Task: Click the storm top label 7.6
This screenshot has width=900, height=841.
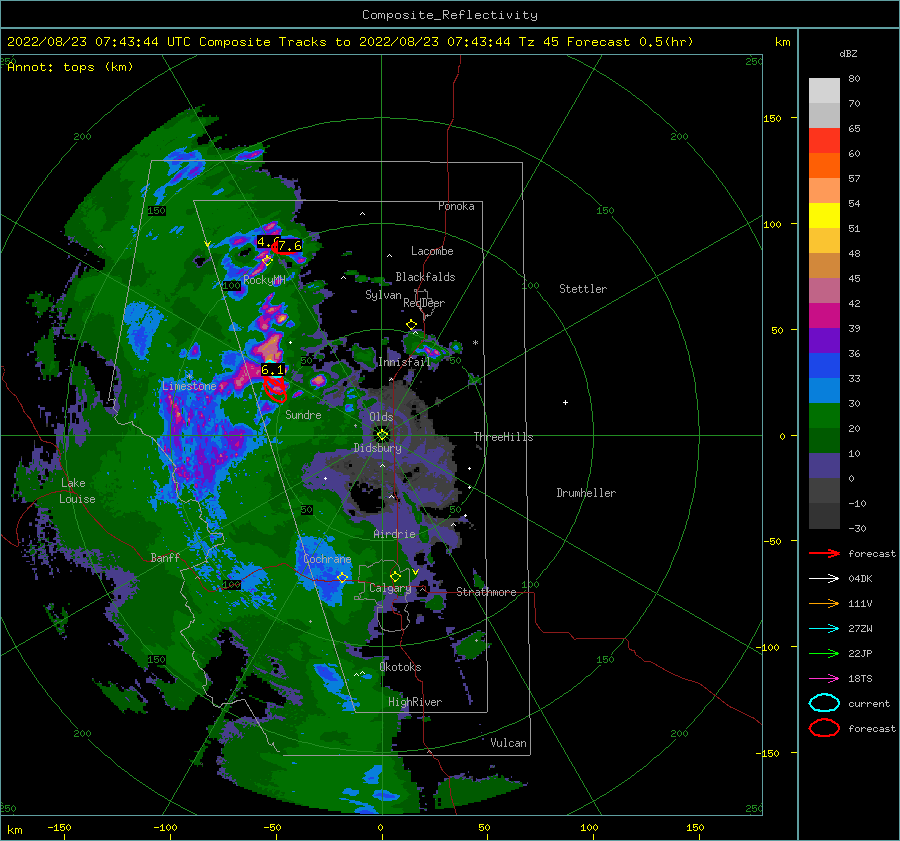Action: 290,246
